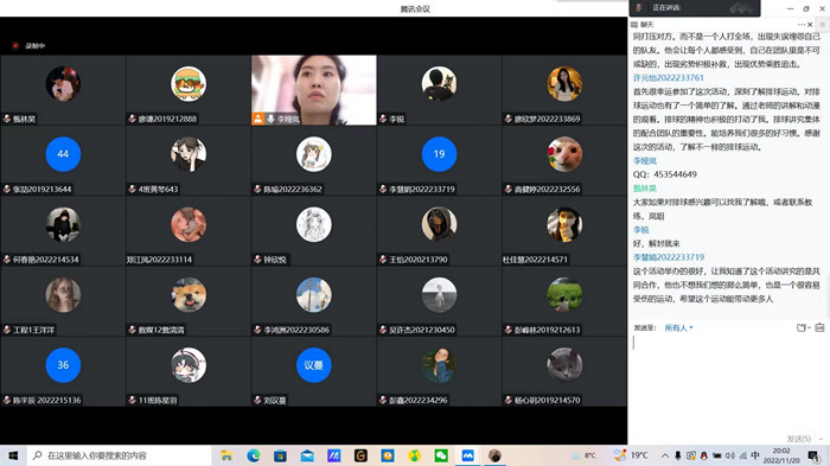The width and height of the screenshot is (830, 466).
Task: Expand the screenshot icon's dropdown arrow
Action: click(807, 327)
